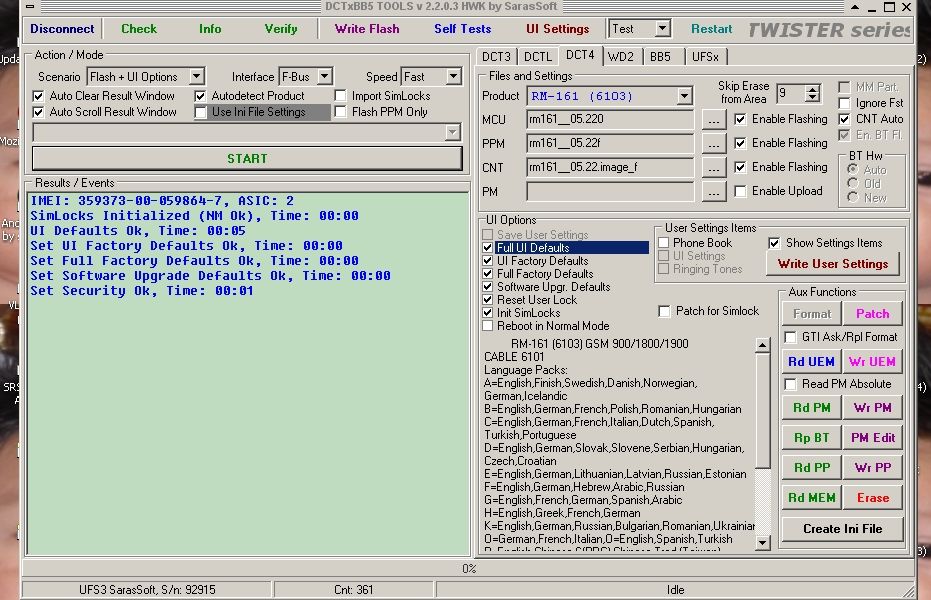
Task: Click the browse button beside PPM file
Action: 713,144
